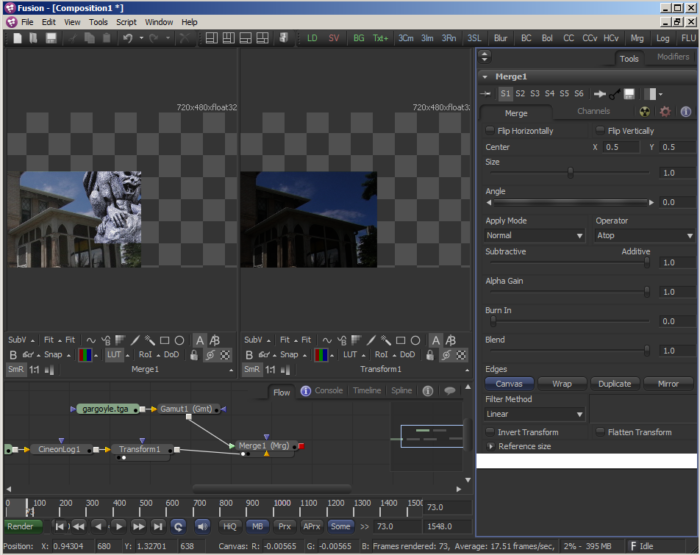Set Edges to Wrap
Viewport: 700px width, 555px height.
(562, 384)
